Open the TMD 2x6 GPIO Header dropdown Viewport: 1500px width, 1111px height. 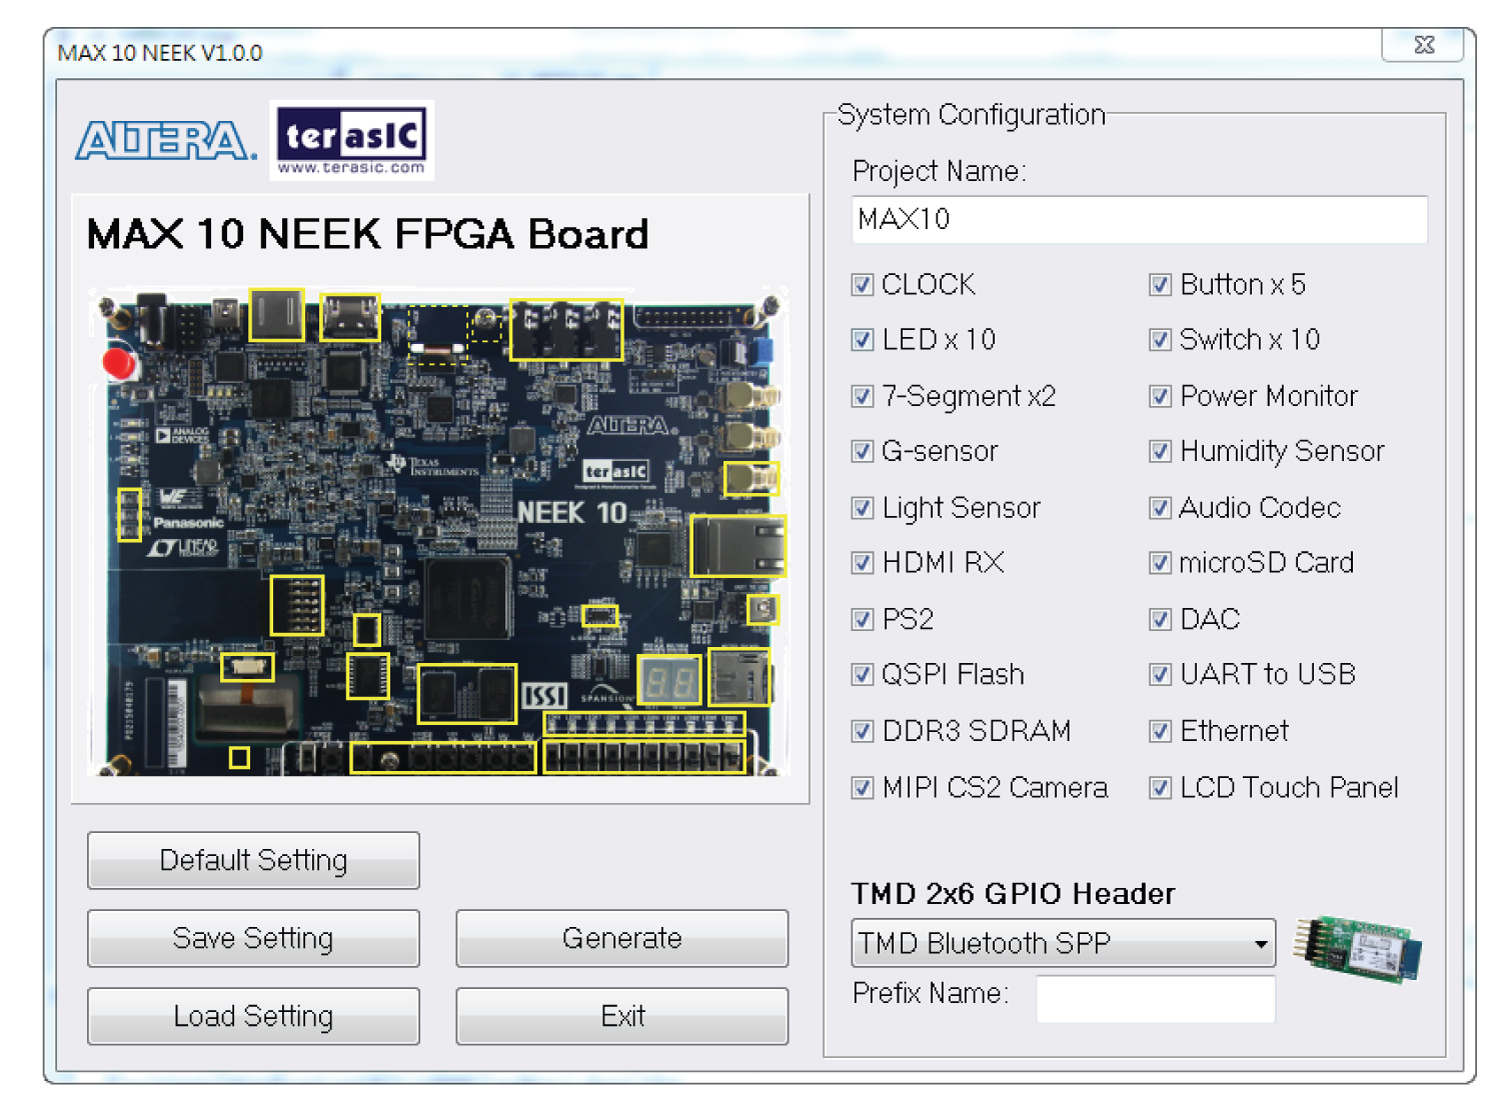[1063, 943]
